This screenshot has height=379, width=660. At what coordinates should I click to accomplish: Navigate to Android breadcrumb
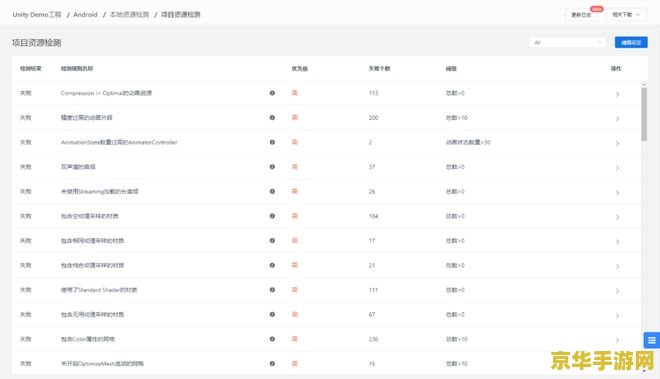(85, 14)
